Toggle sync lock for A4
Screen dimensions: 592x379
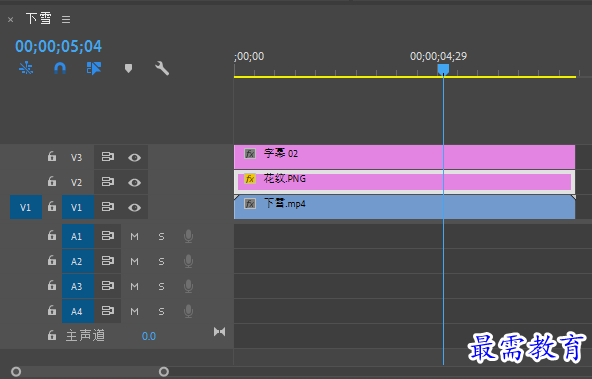coord(108,311)
